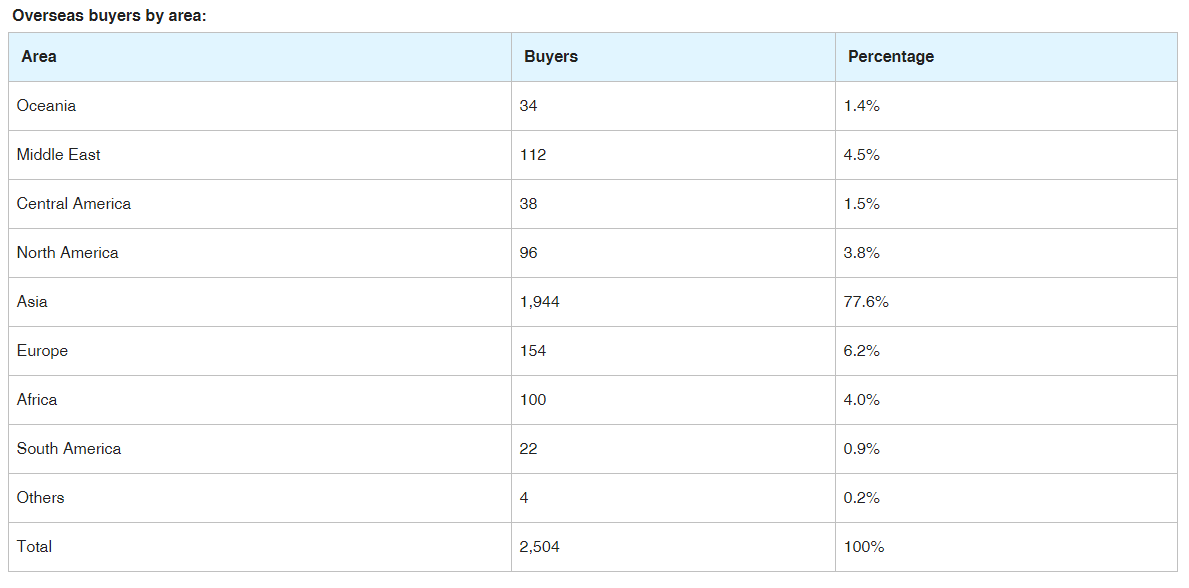This screenshot has height=588, width=1189.
Task: Click the Asia area cell
Action: [x=32, y=302]
